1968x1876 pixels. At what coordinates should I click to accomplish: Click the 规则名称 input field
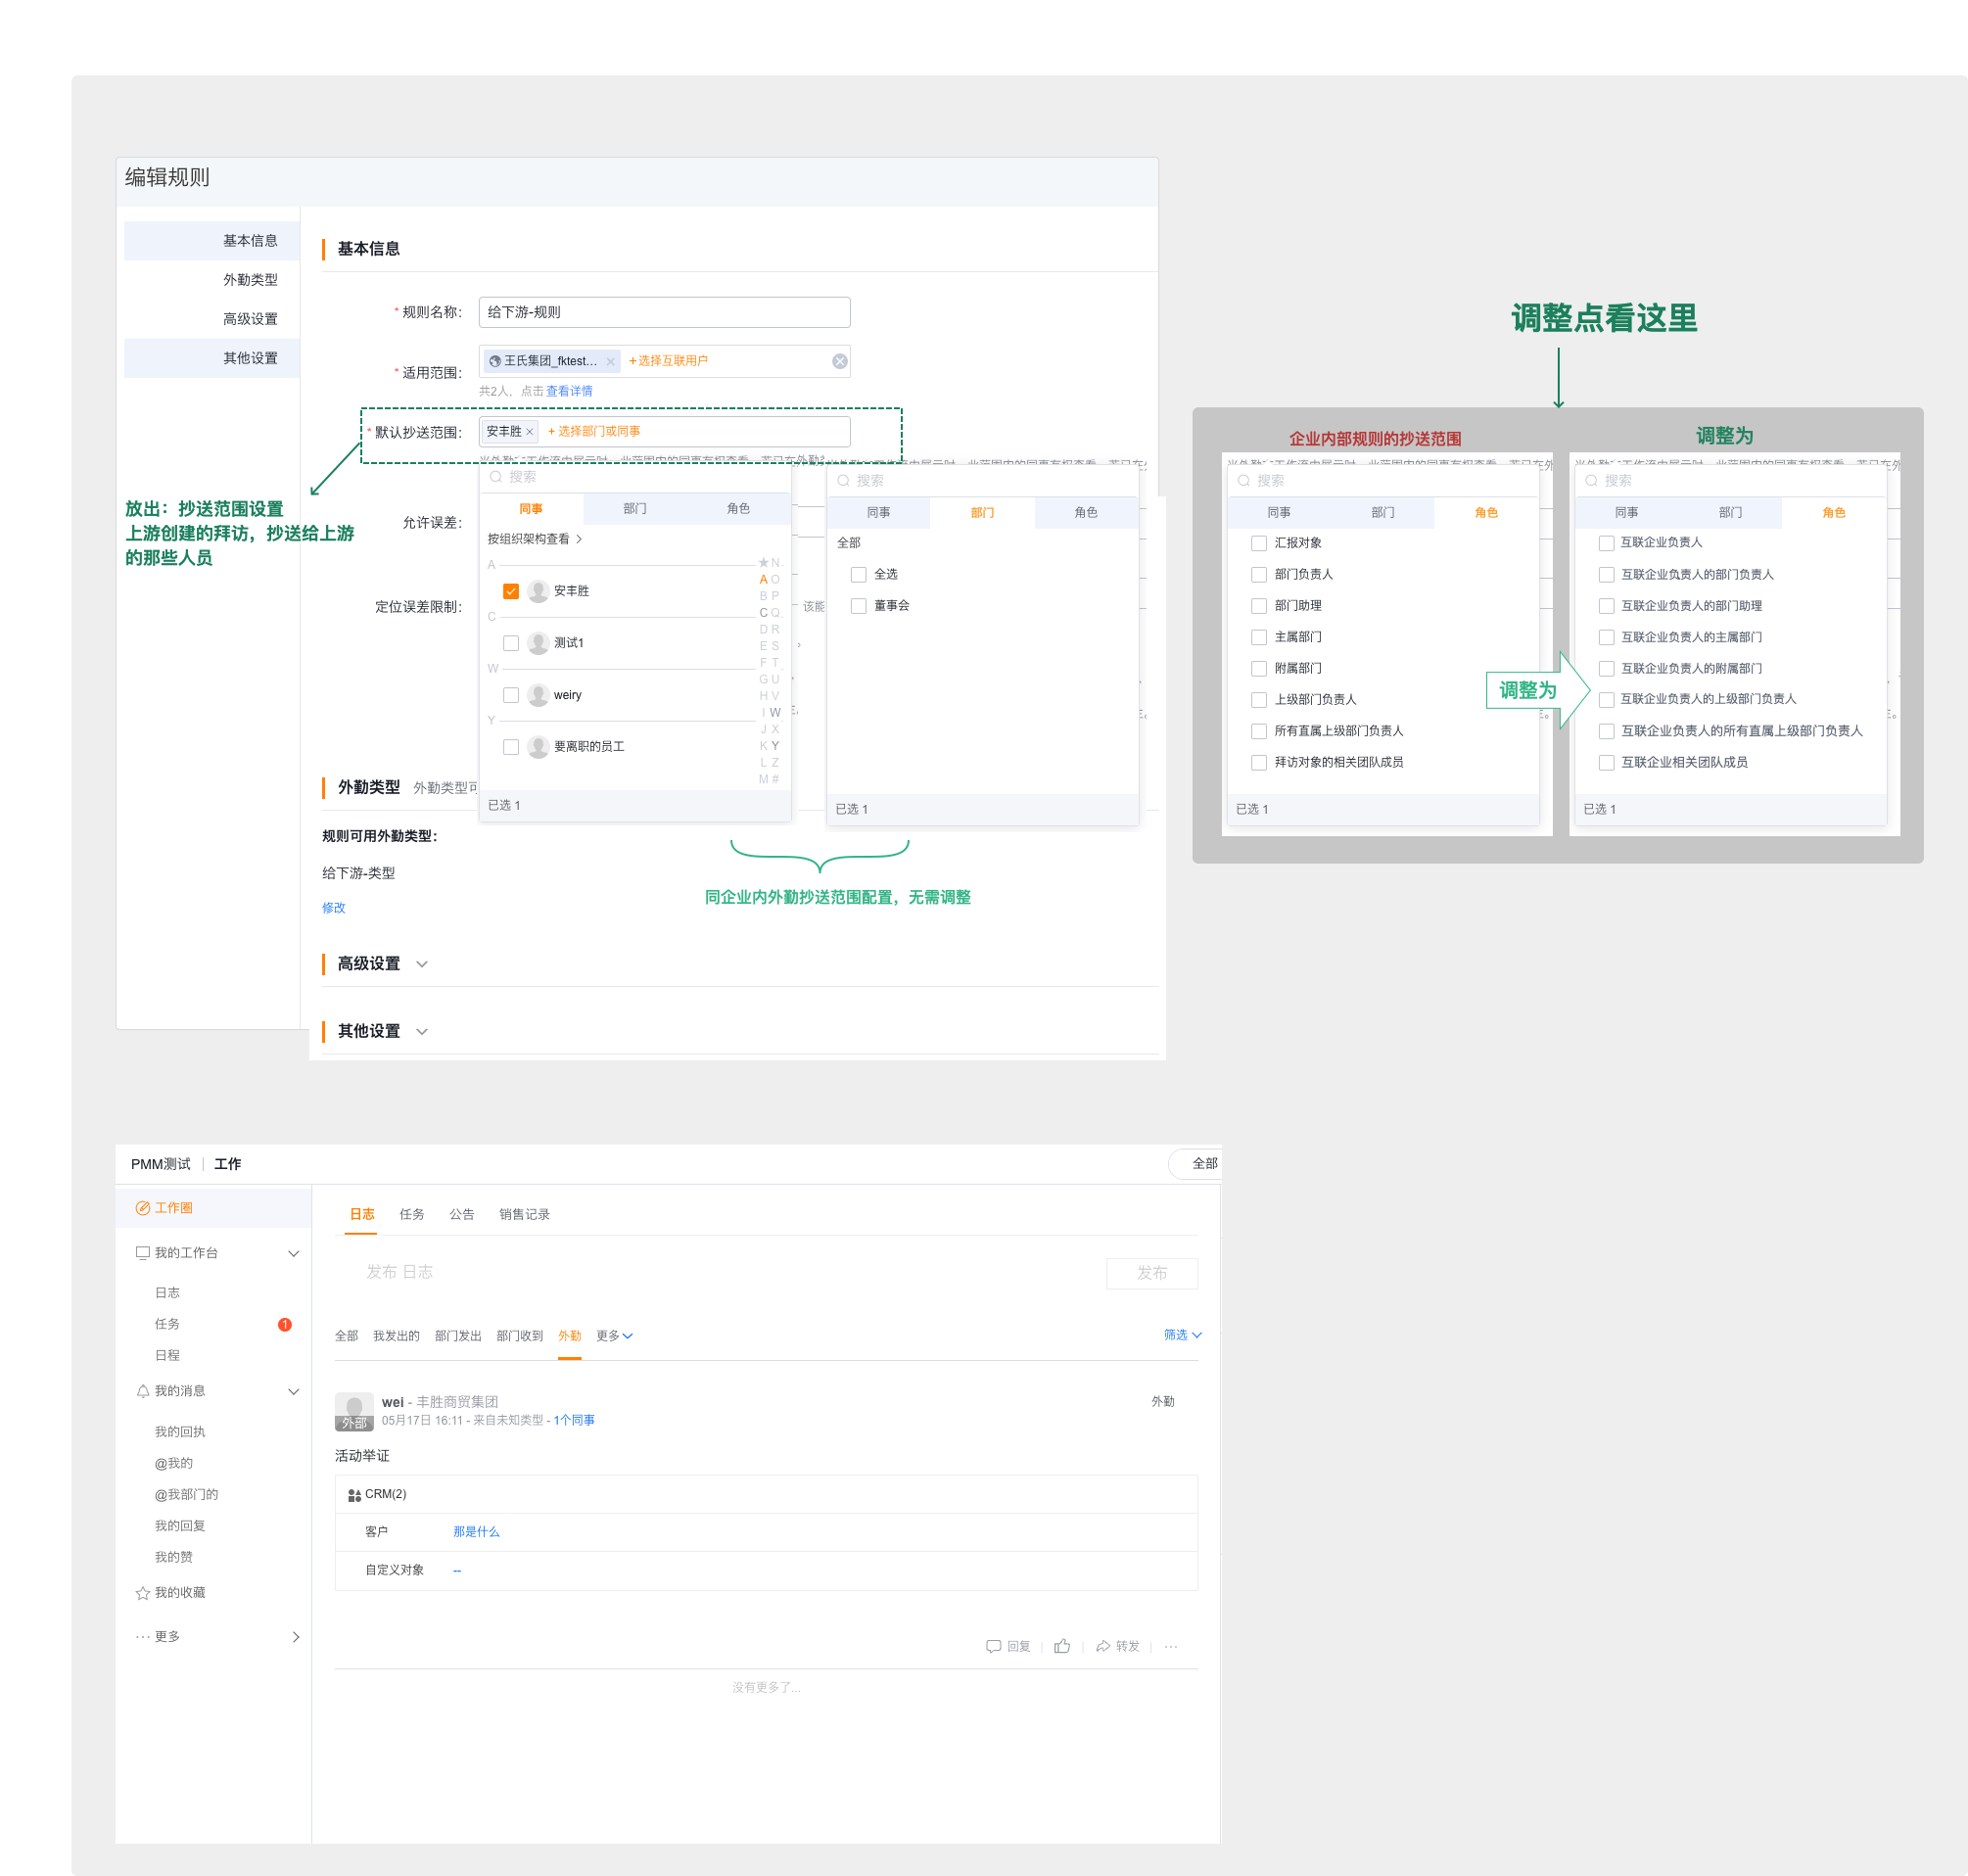click(x=664, y=312)
